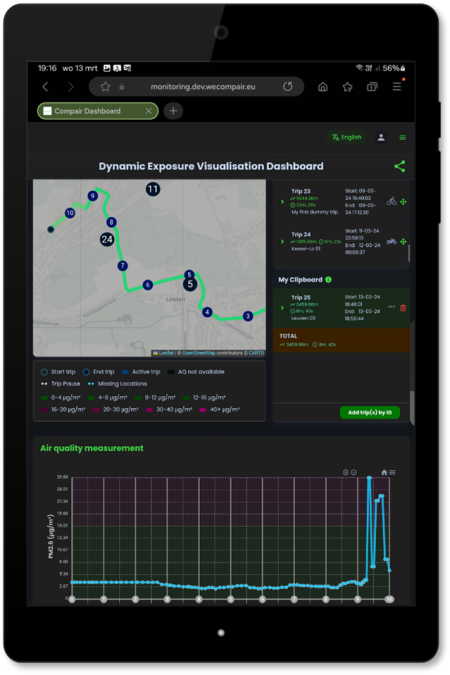This screenshot has height=675, width=450.
Task: Expand Trip 25 details chevron
Action: coord(282,308)
